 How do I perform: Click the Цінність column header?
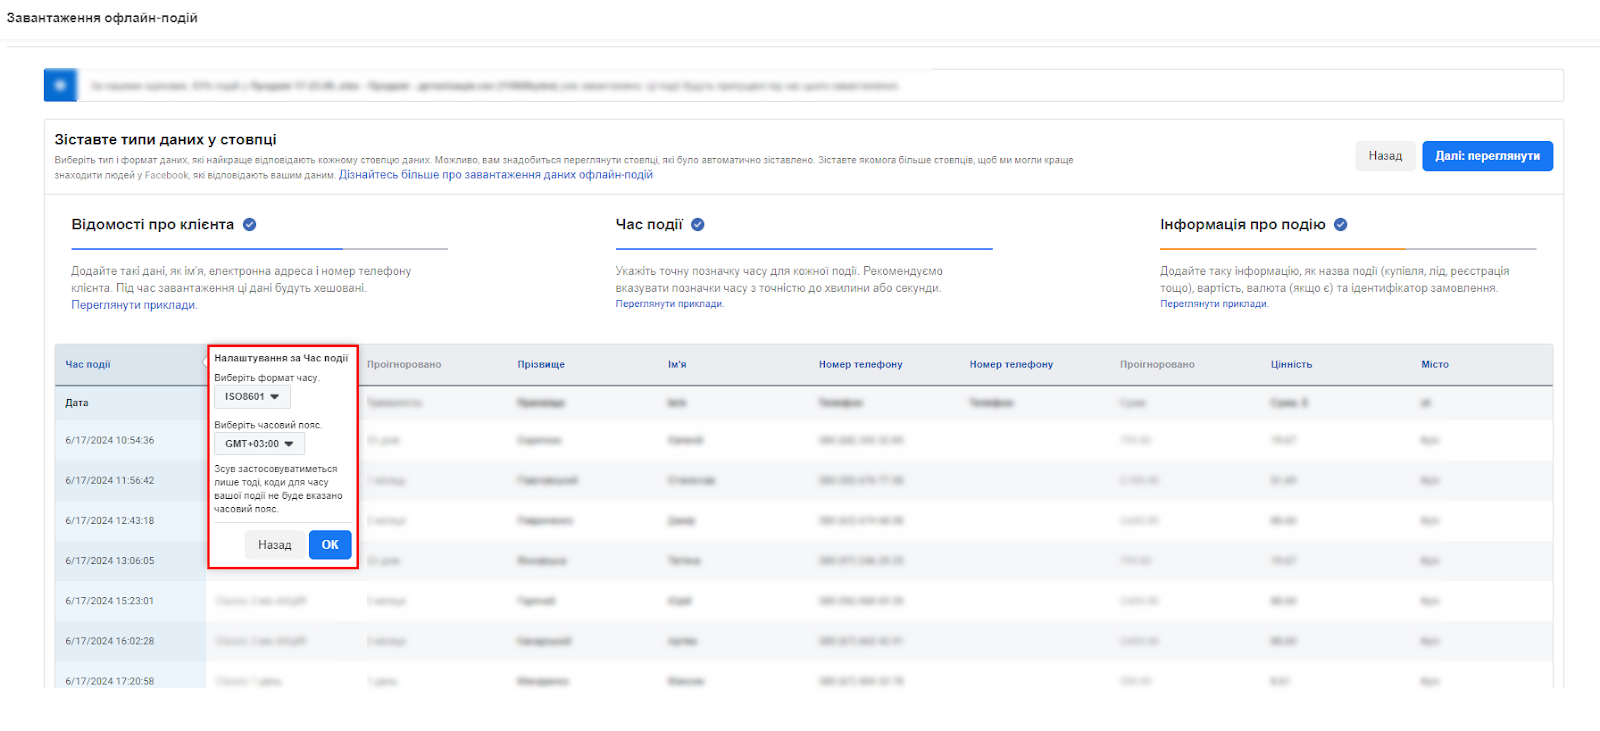pyautogui.click(x=1291, y=365)
